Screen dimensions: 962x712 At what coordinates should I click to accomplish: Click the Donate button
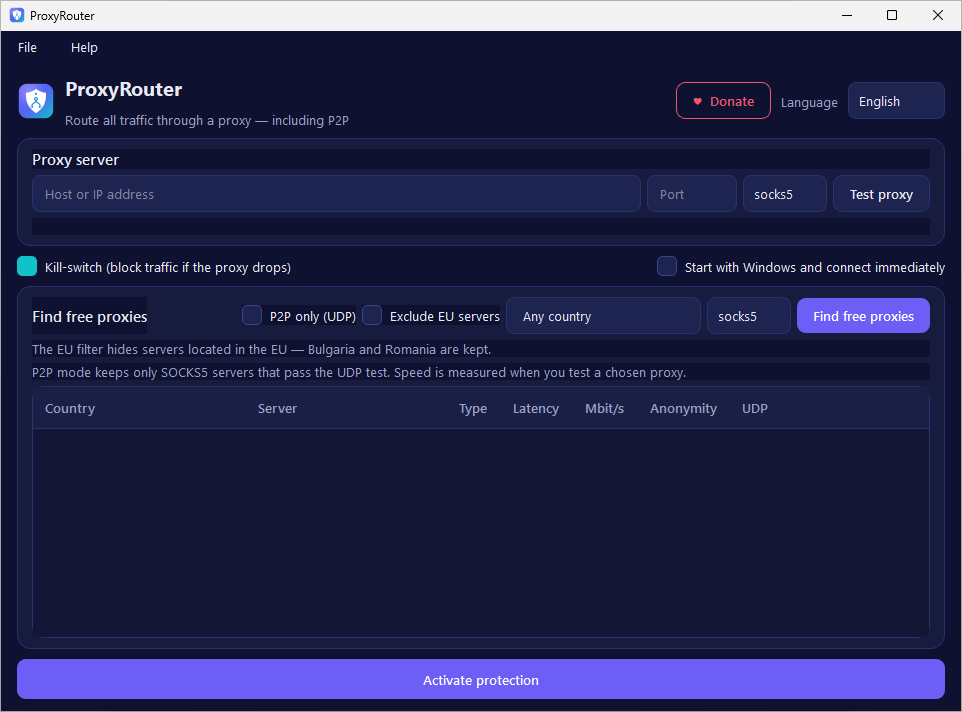click(x=723, y=101)
